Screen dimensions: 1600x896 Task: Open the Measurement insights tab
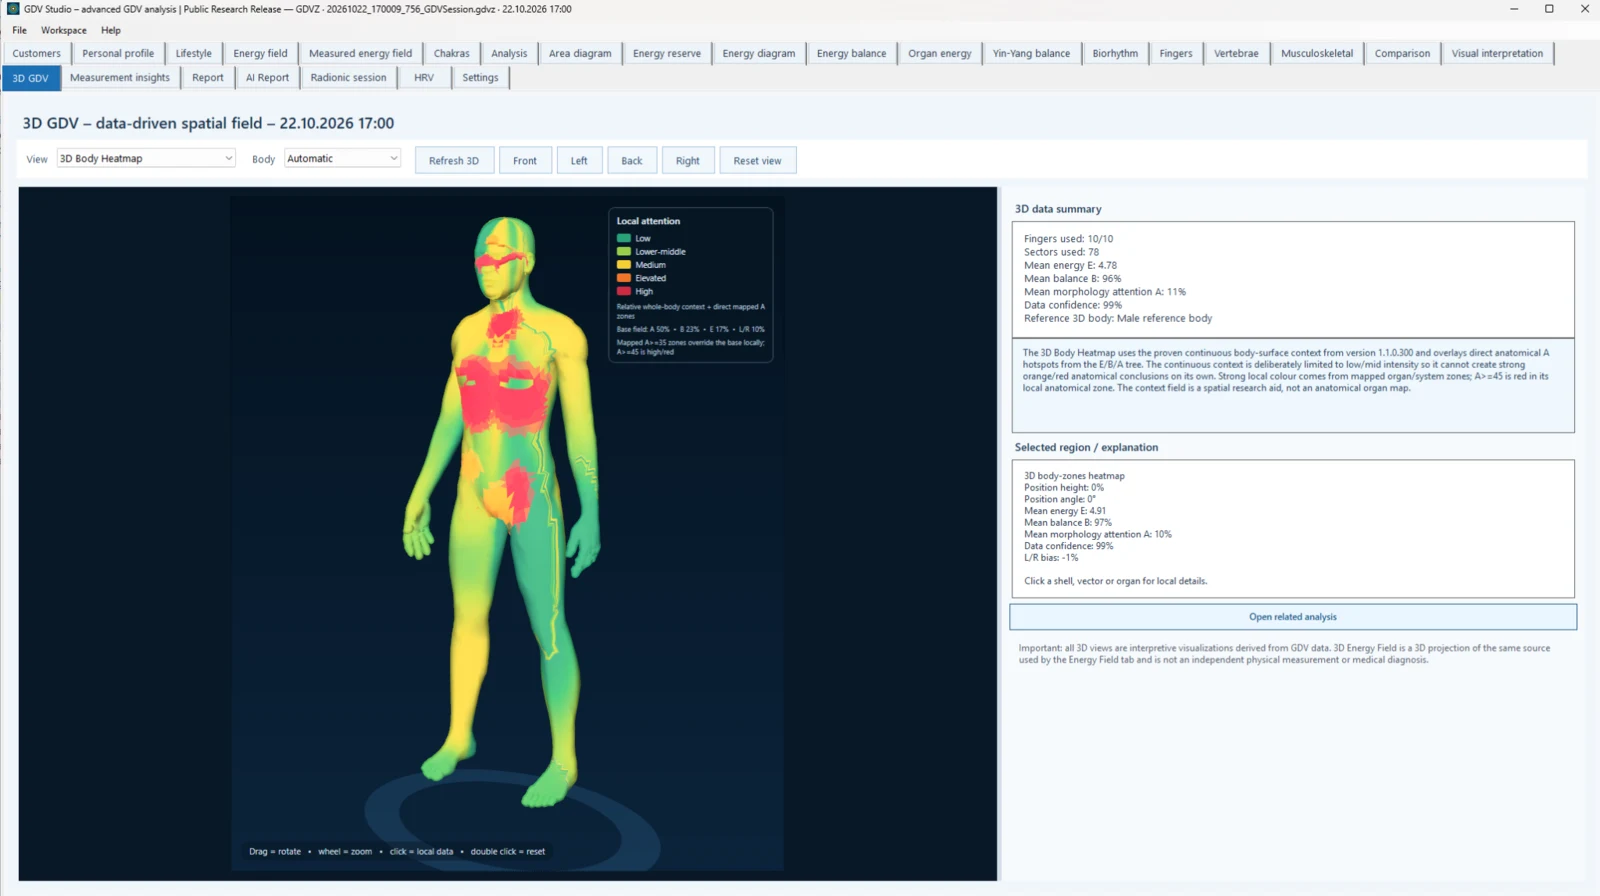(x=120, y=78)
